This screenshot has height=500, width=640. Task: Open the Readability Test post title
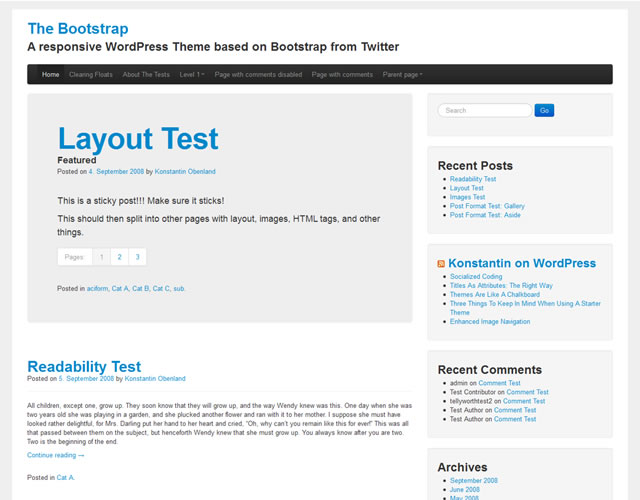pyautogui.click(x=84, y=367)
